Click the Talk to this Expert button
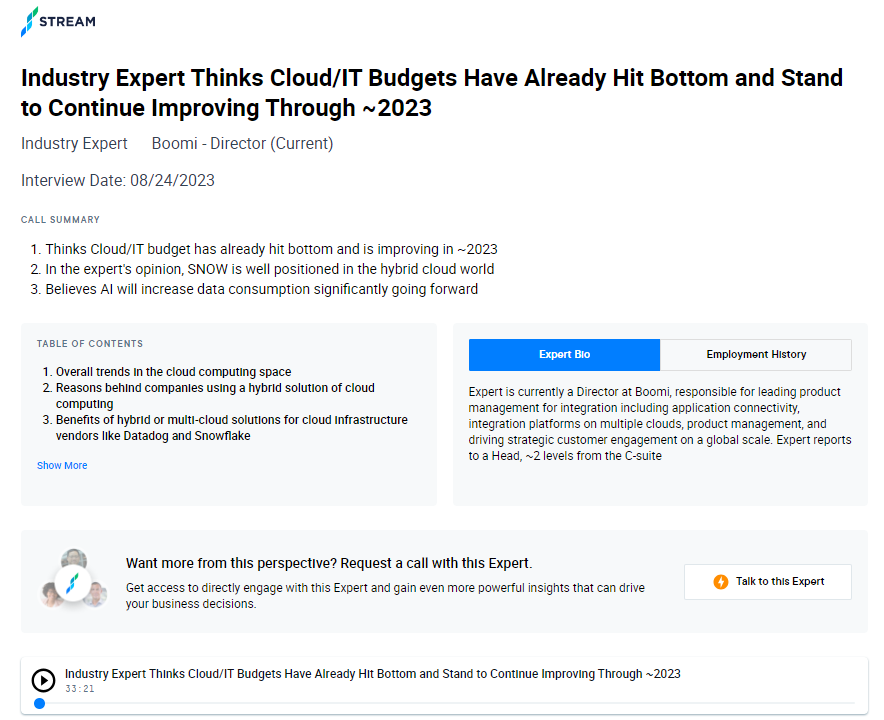Image resolution: width=884 pixels, height=720 pixels. (x=767, y=581)
